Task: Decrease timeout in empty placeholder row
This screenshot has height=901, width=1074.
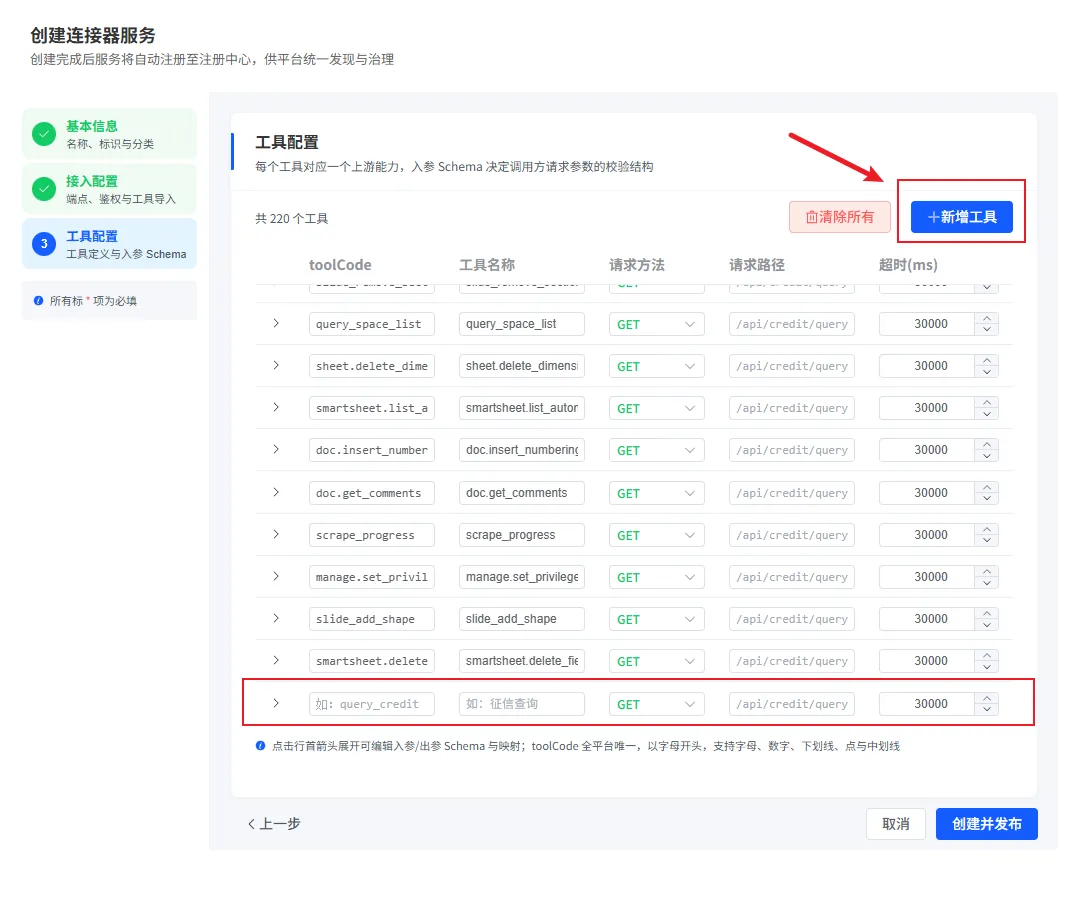Action: (x=987, y=710)
